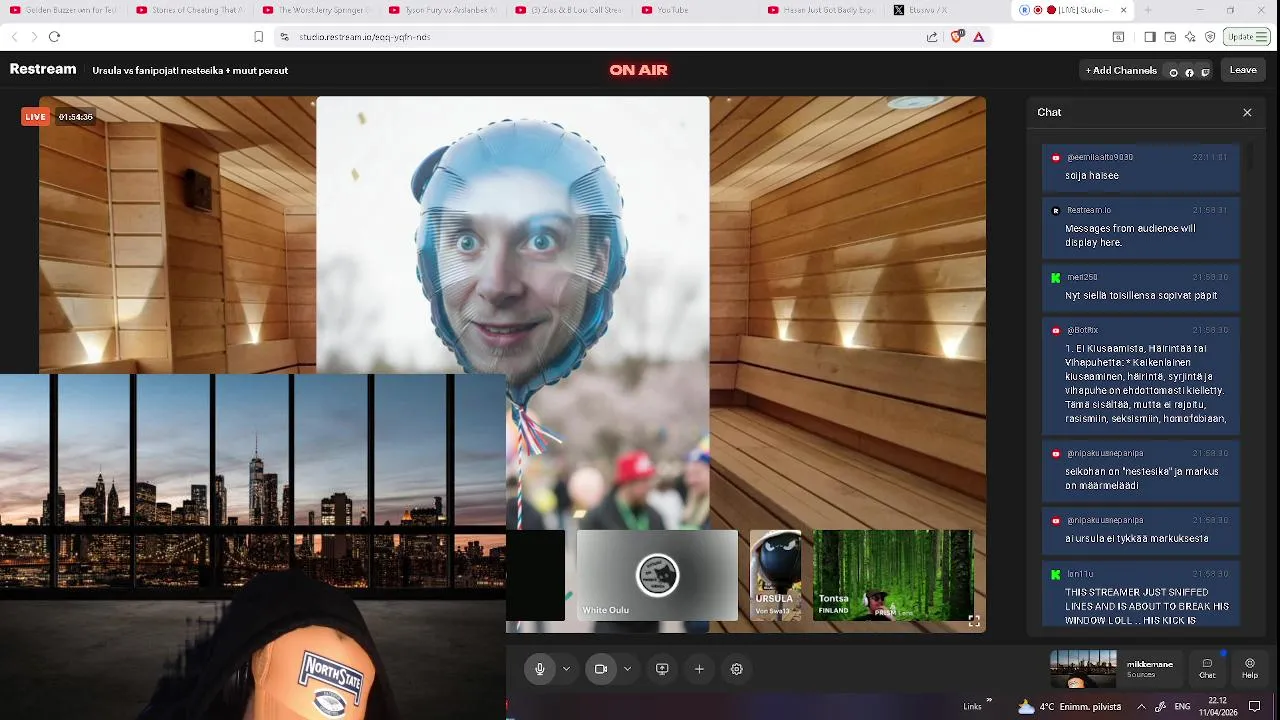Click the share page icon in address bar

point(932,37)
